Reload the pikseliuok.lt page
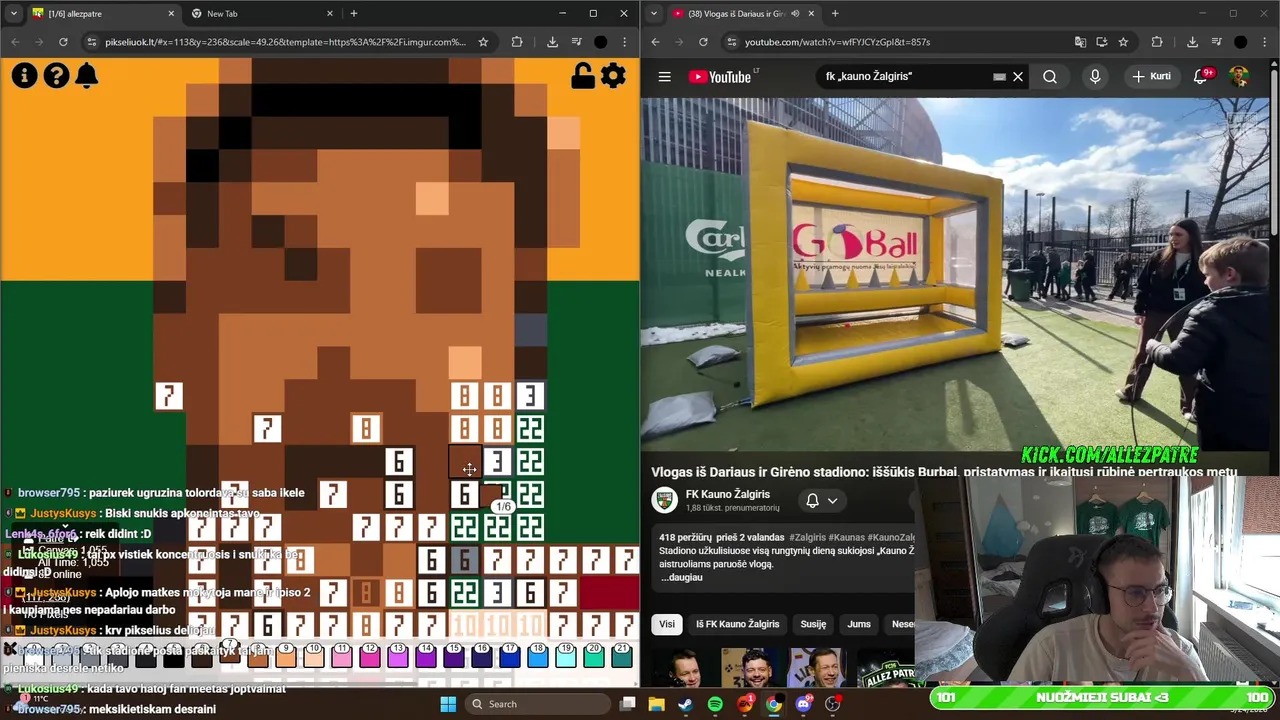 tap(63, 42)
